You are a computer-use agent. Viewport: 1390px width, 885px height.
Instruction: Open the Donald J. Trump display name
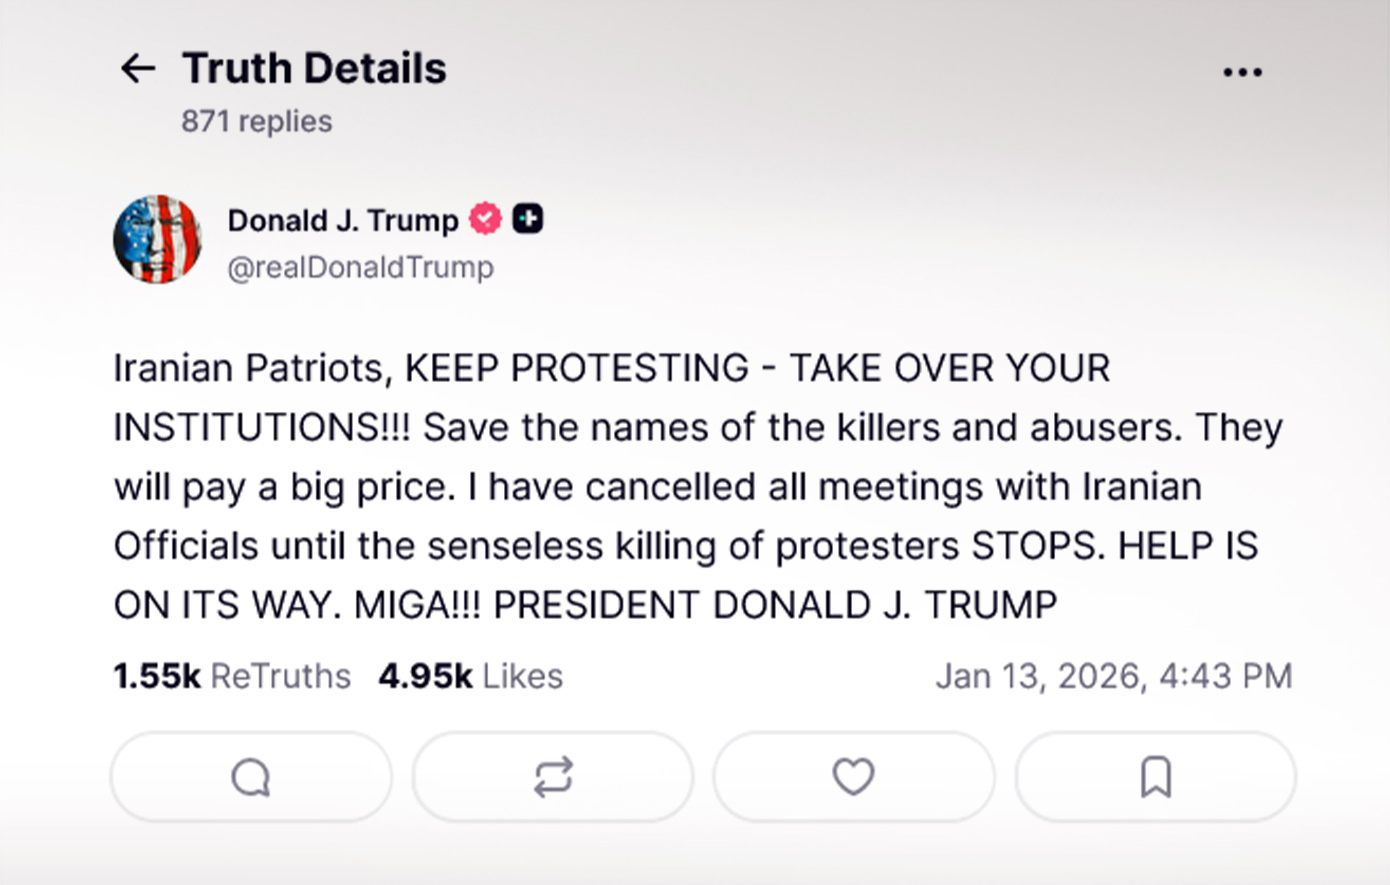pyautogui.click(x=343, y=220)
